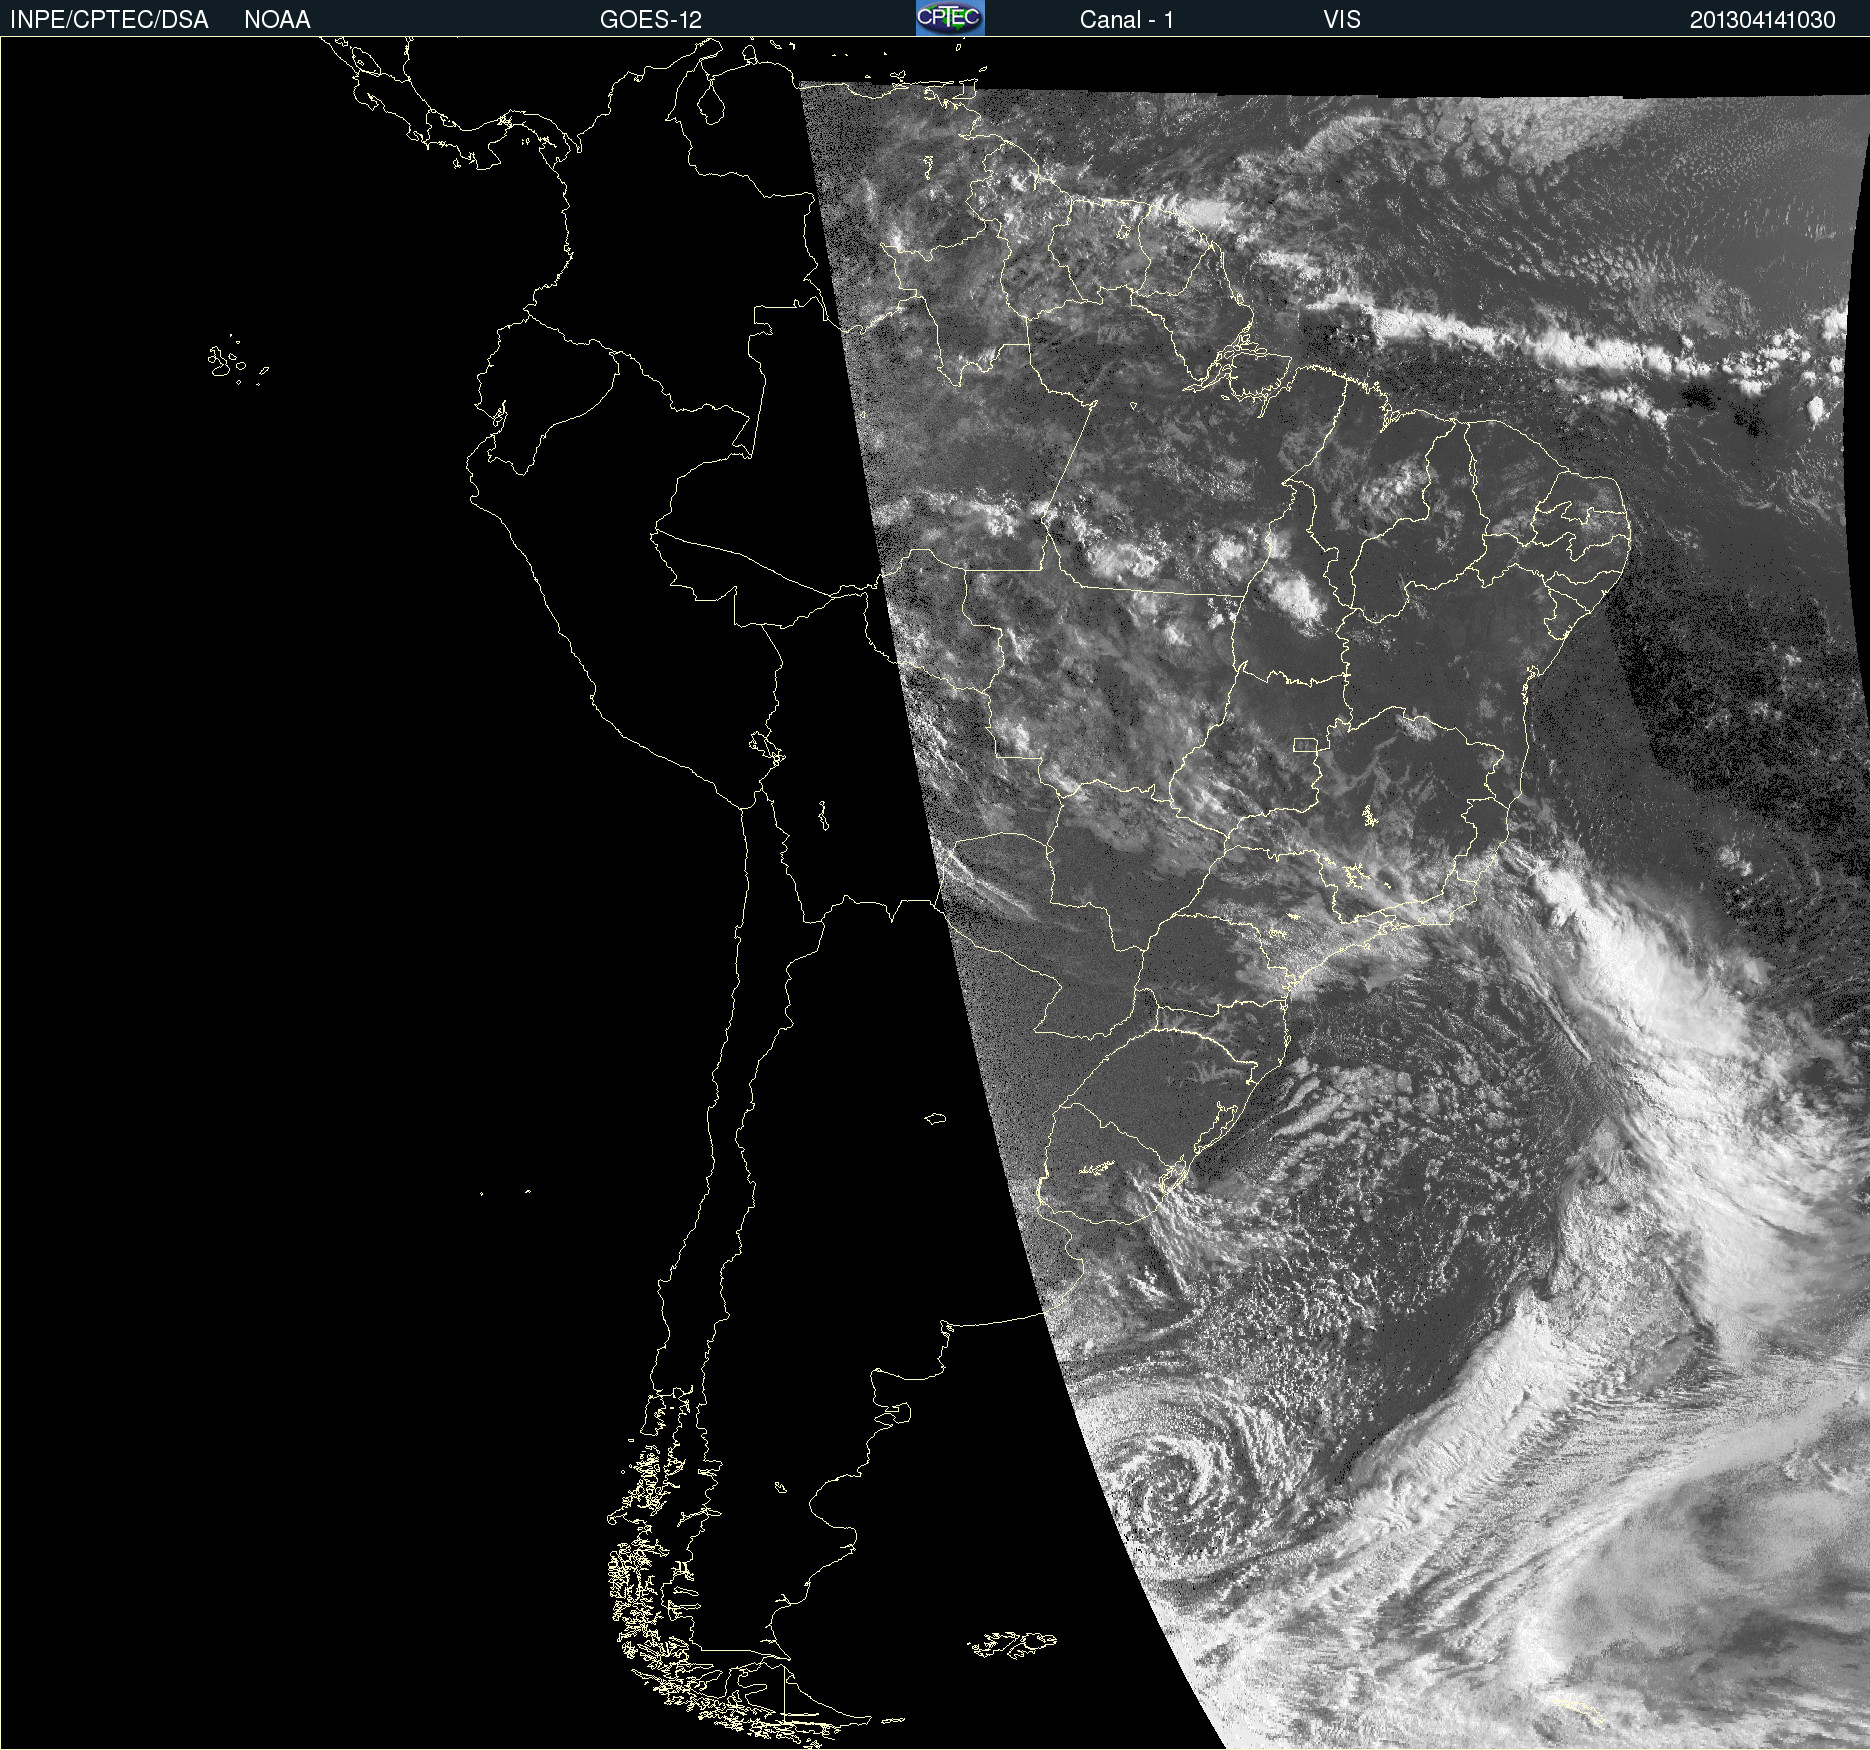Viewport: 1870px width, 1750px height.
Task: Click the GOES-12 satellite label
Action: 651,20
